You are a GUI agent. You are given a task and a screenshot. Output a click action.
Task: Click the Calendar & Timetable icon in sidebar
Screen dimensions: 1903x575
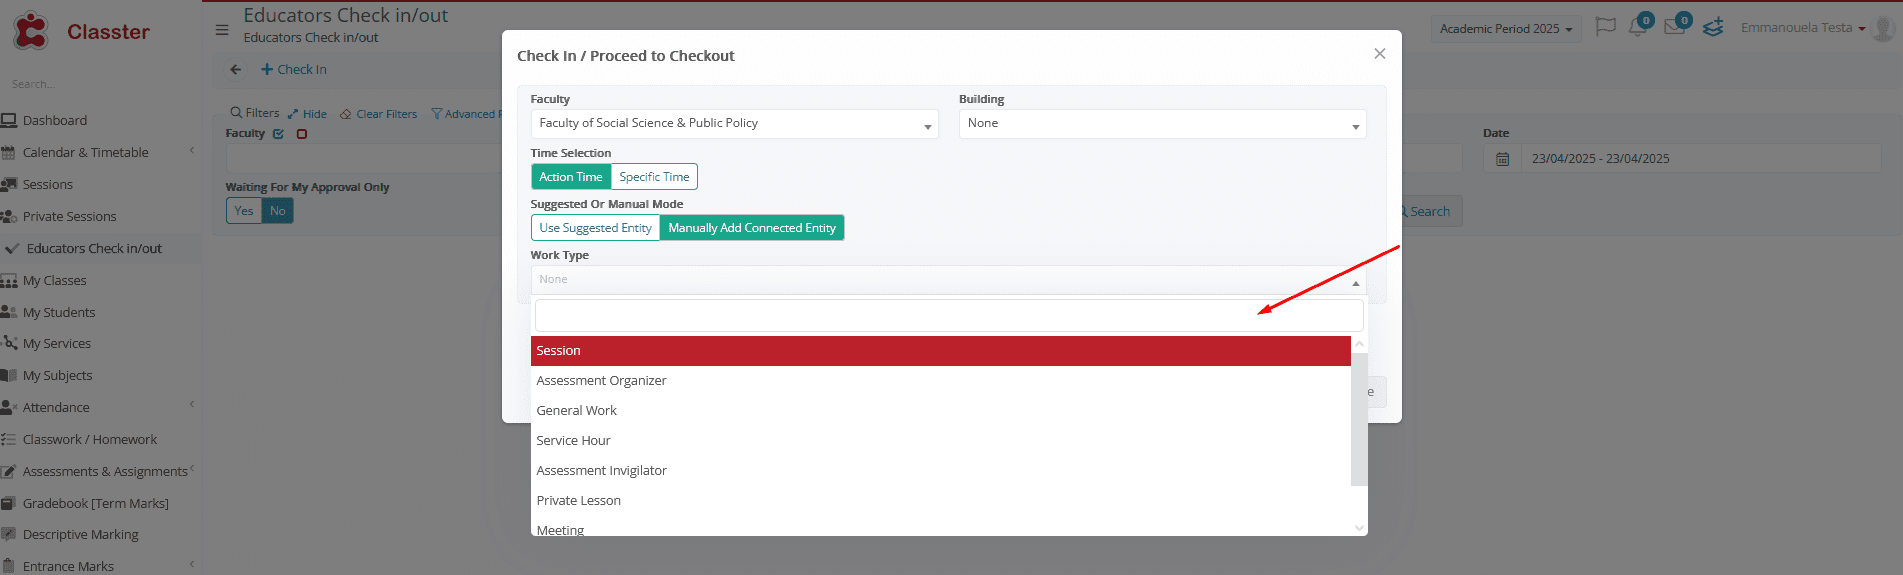[9, 153]
